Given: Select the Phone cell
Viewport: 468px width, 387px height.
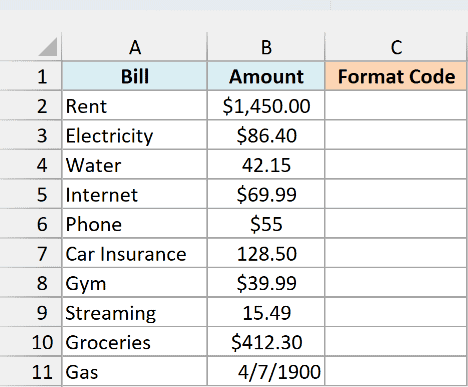Looking at the screenshot, I should [135, 223].
